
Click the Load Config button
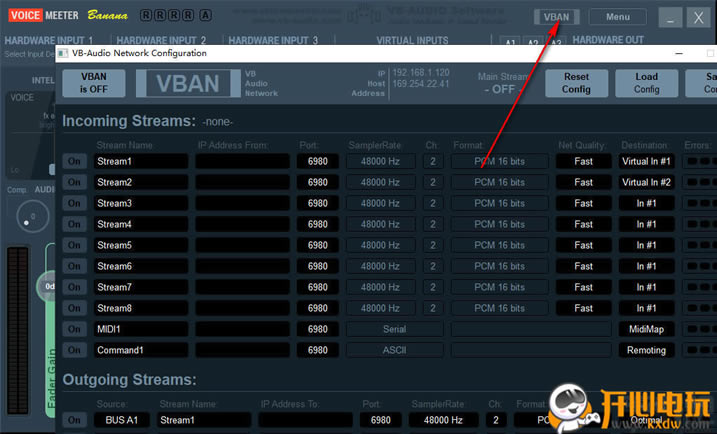(646, 83)
